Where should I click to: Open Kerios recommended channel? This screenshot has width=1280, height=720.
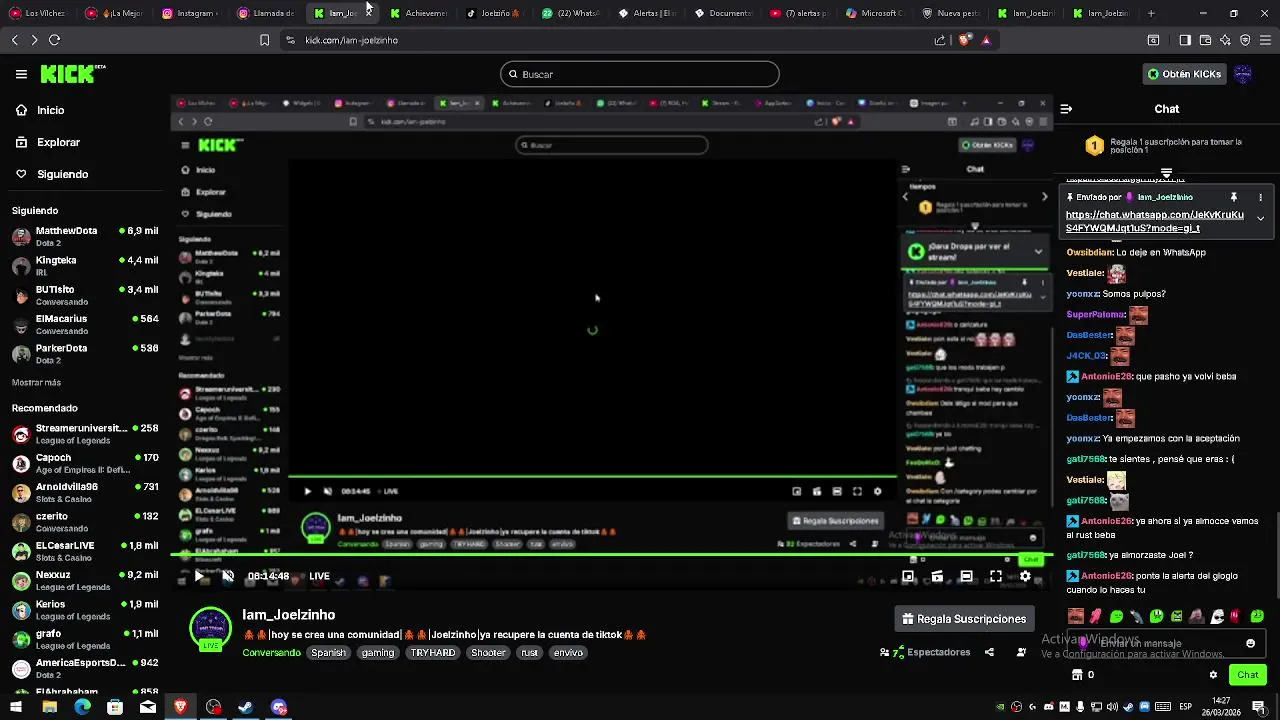(x=85, y=610)
